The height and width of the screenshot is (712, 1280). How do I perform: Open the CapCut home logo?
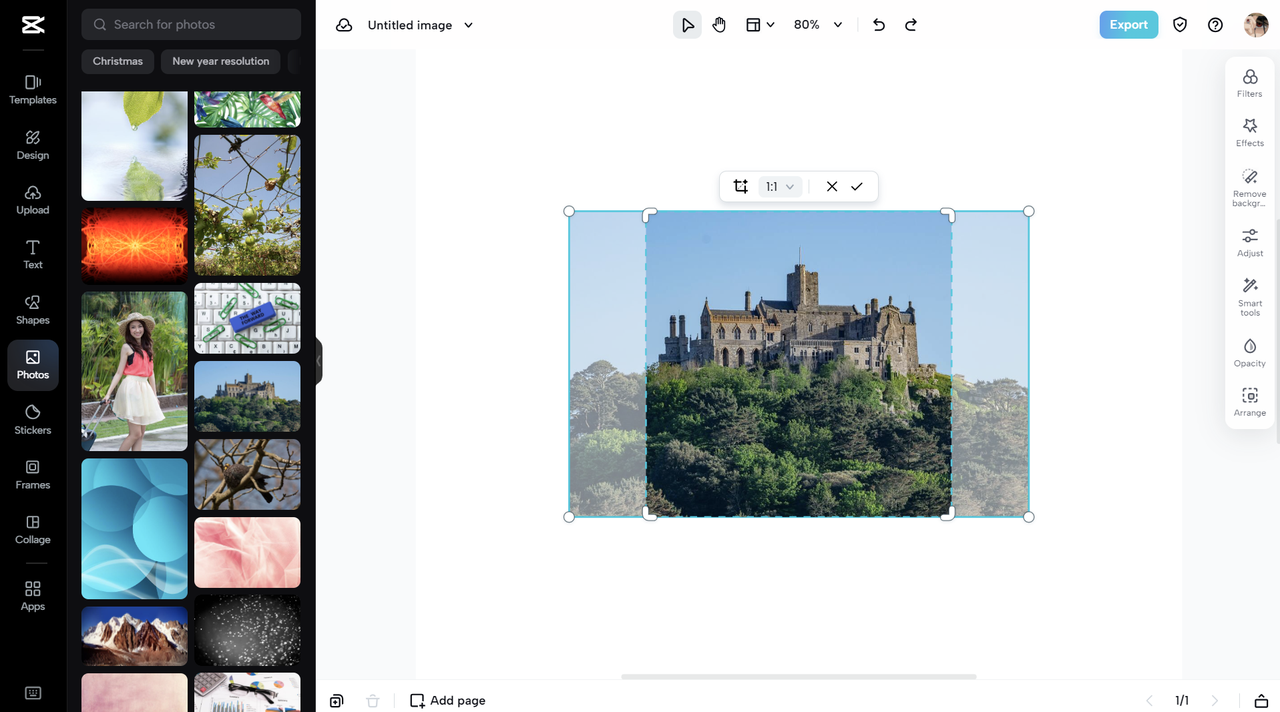point(32,25)
